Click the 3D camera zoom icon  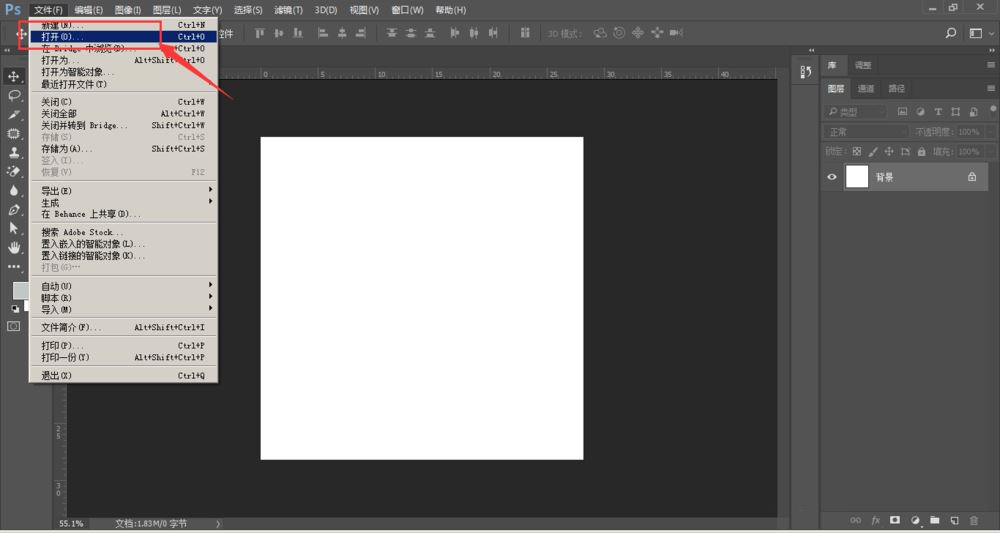click(677, 33)
